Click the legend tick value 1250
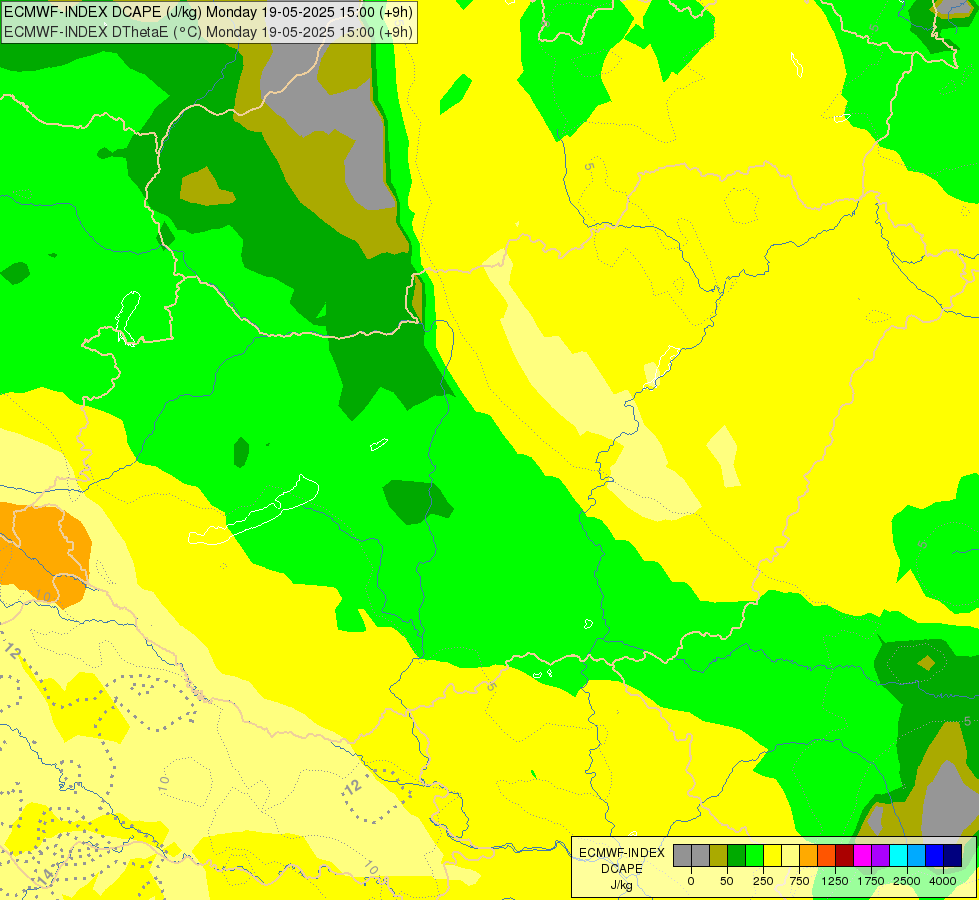The image size is (979, 900). tap(835, 881)
